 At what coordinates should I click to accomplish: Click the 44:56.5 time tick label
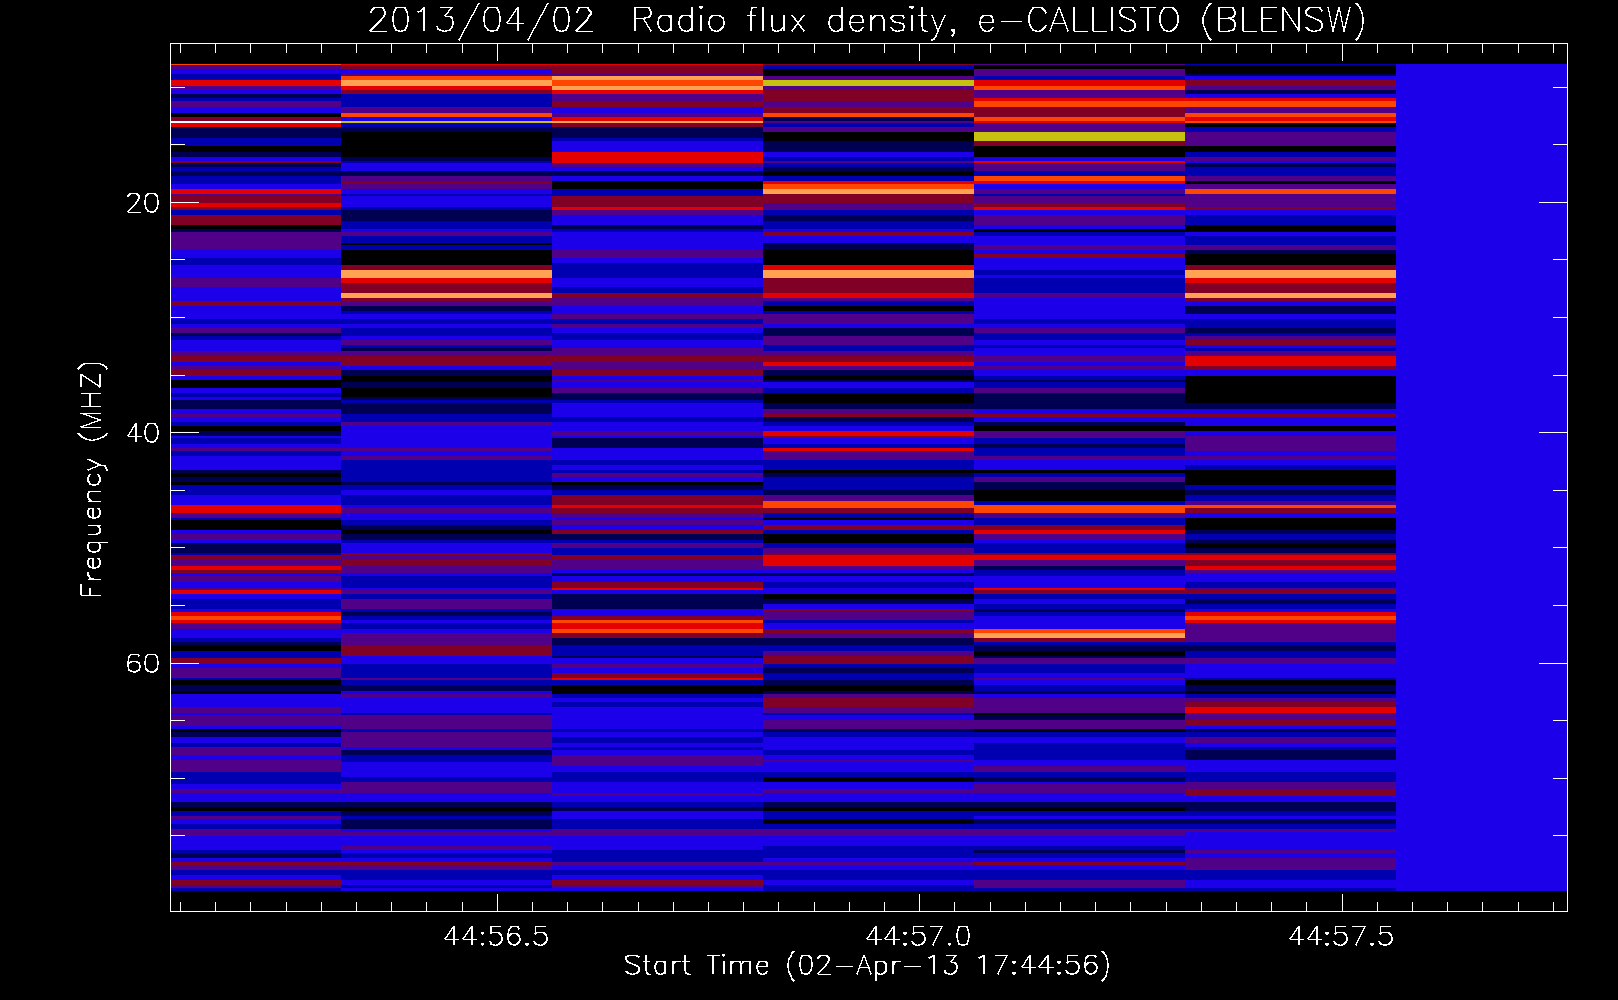tap(496, 936)
